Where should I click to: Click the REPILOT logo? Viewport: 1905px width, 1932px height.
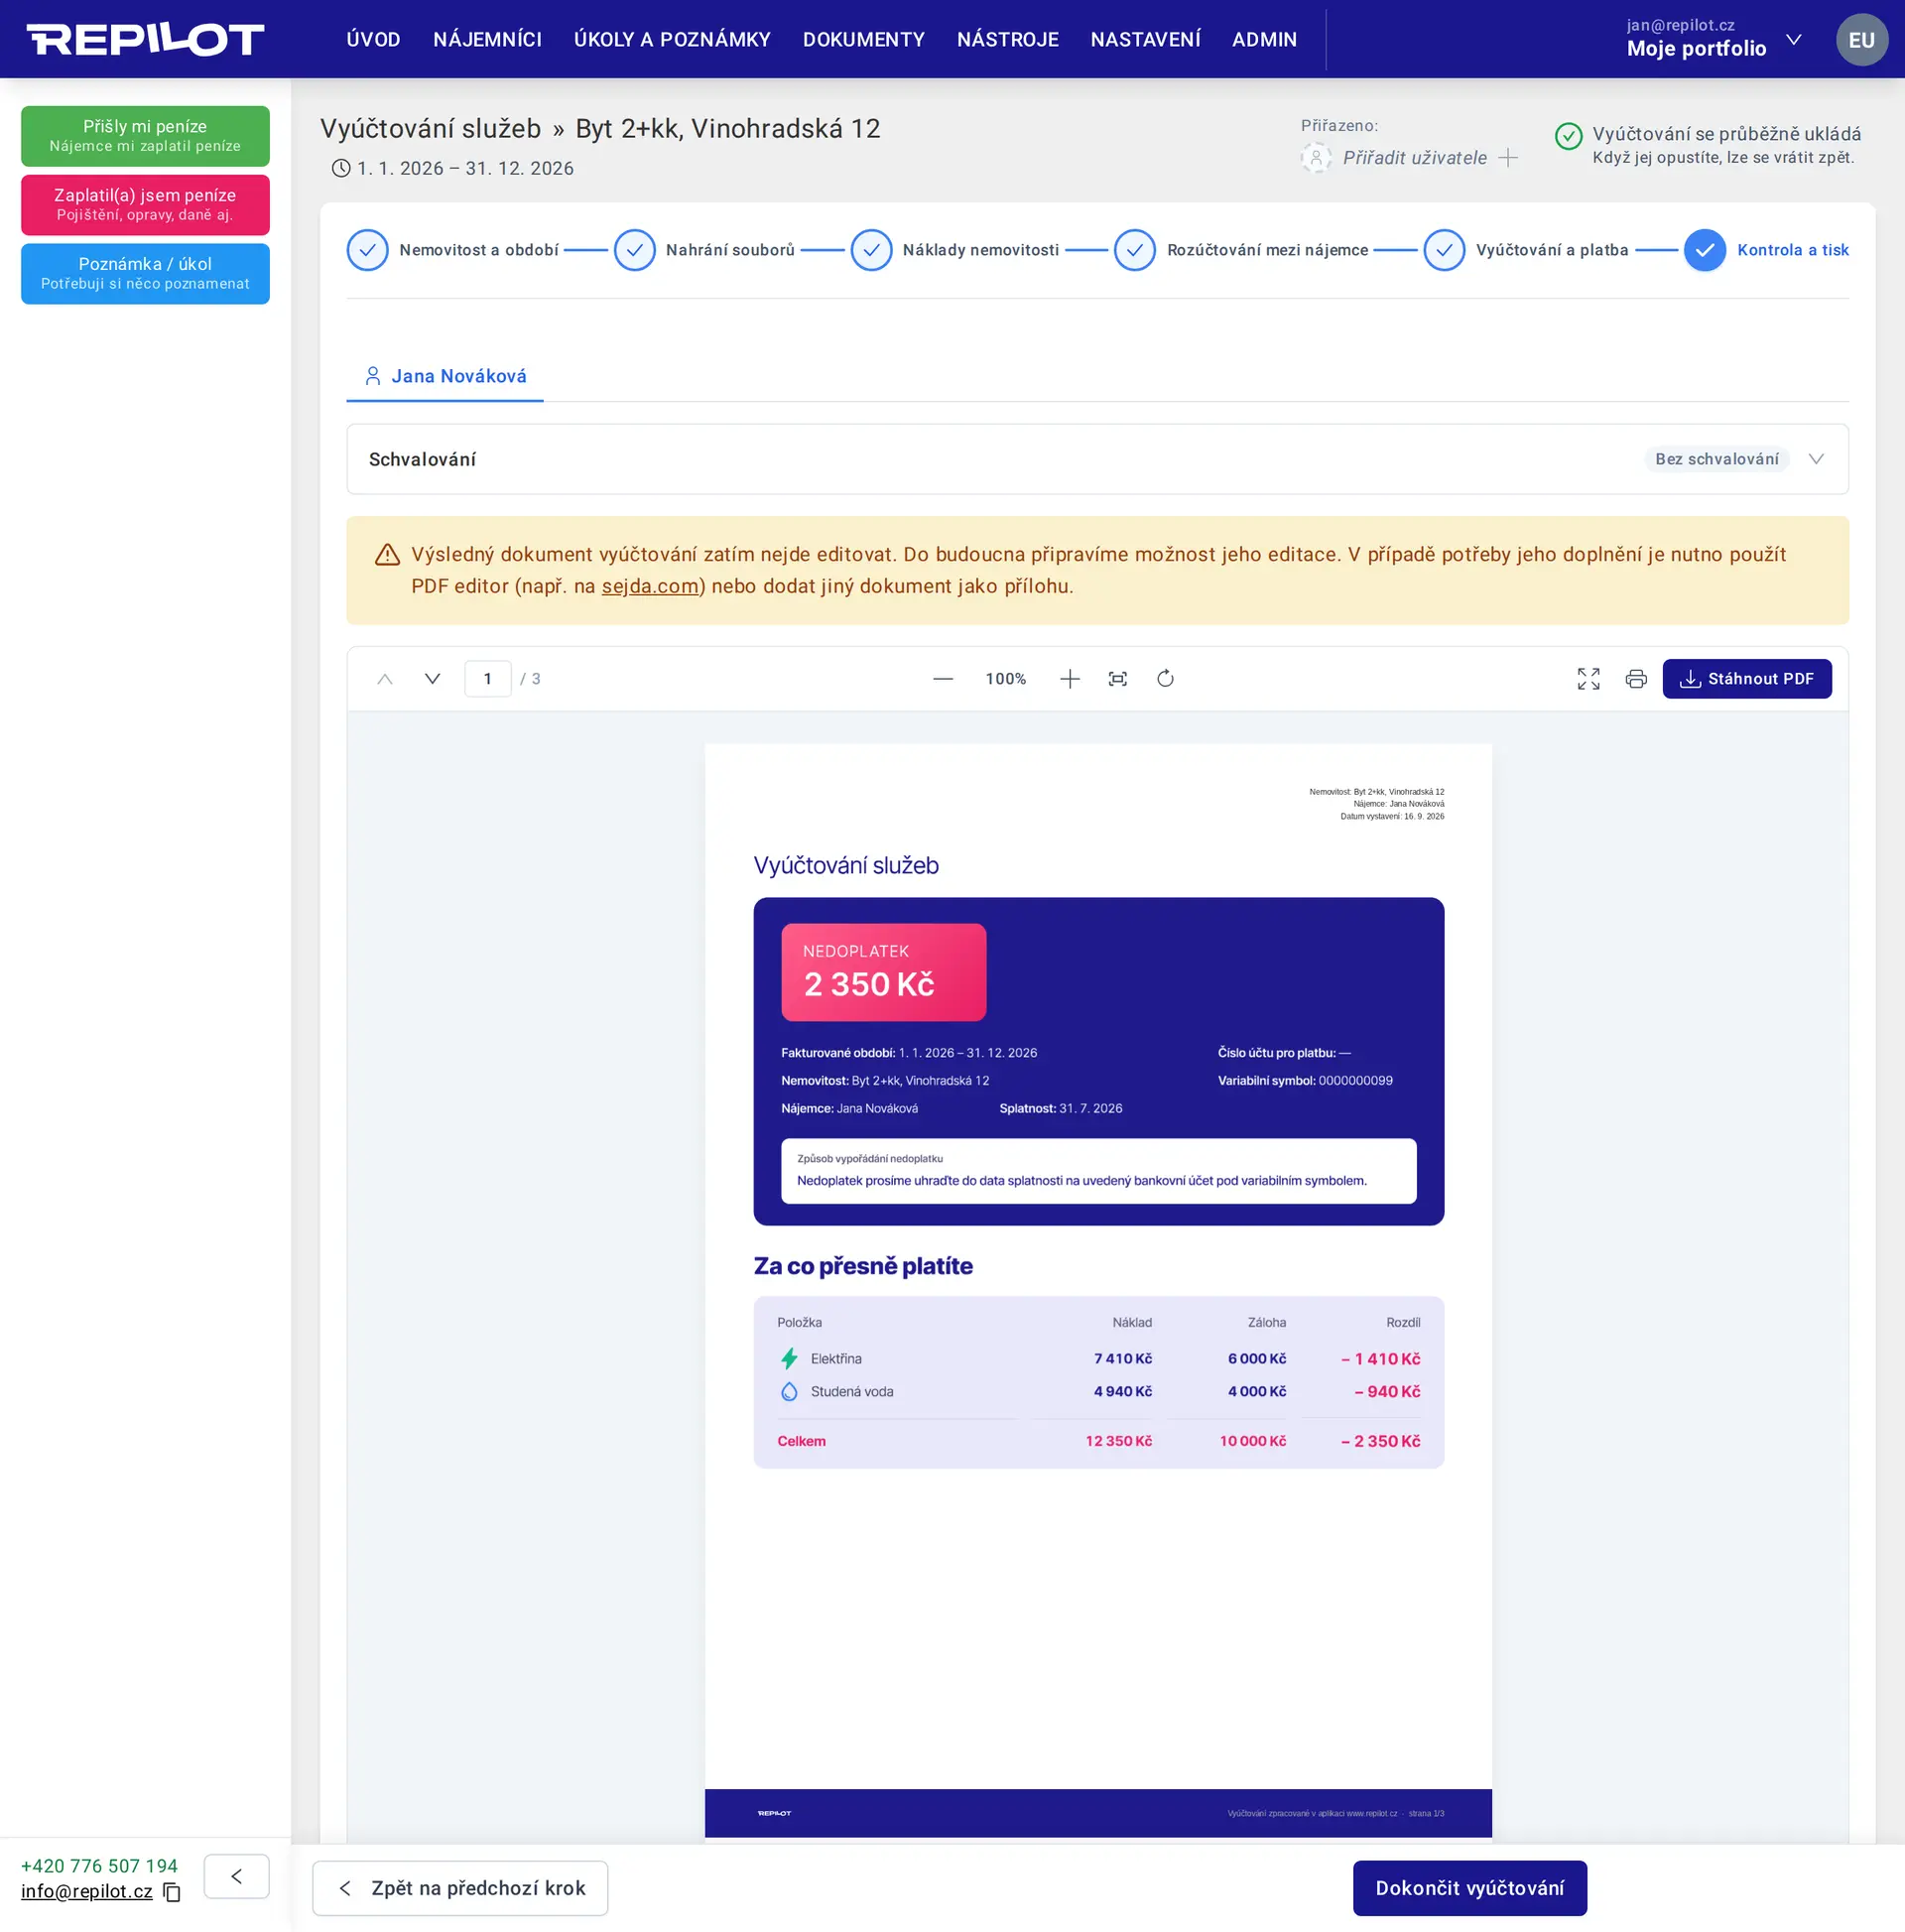[146, 40]
